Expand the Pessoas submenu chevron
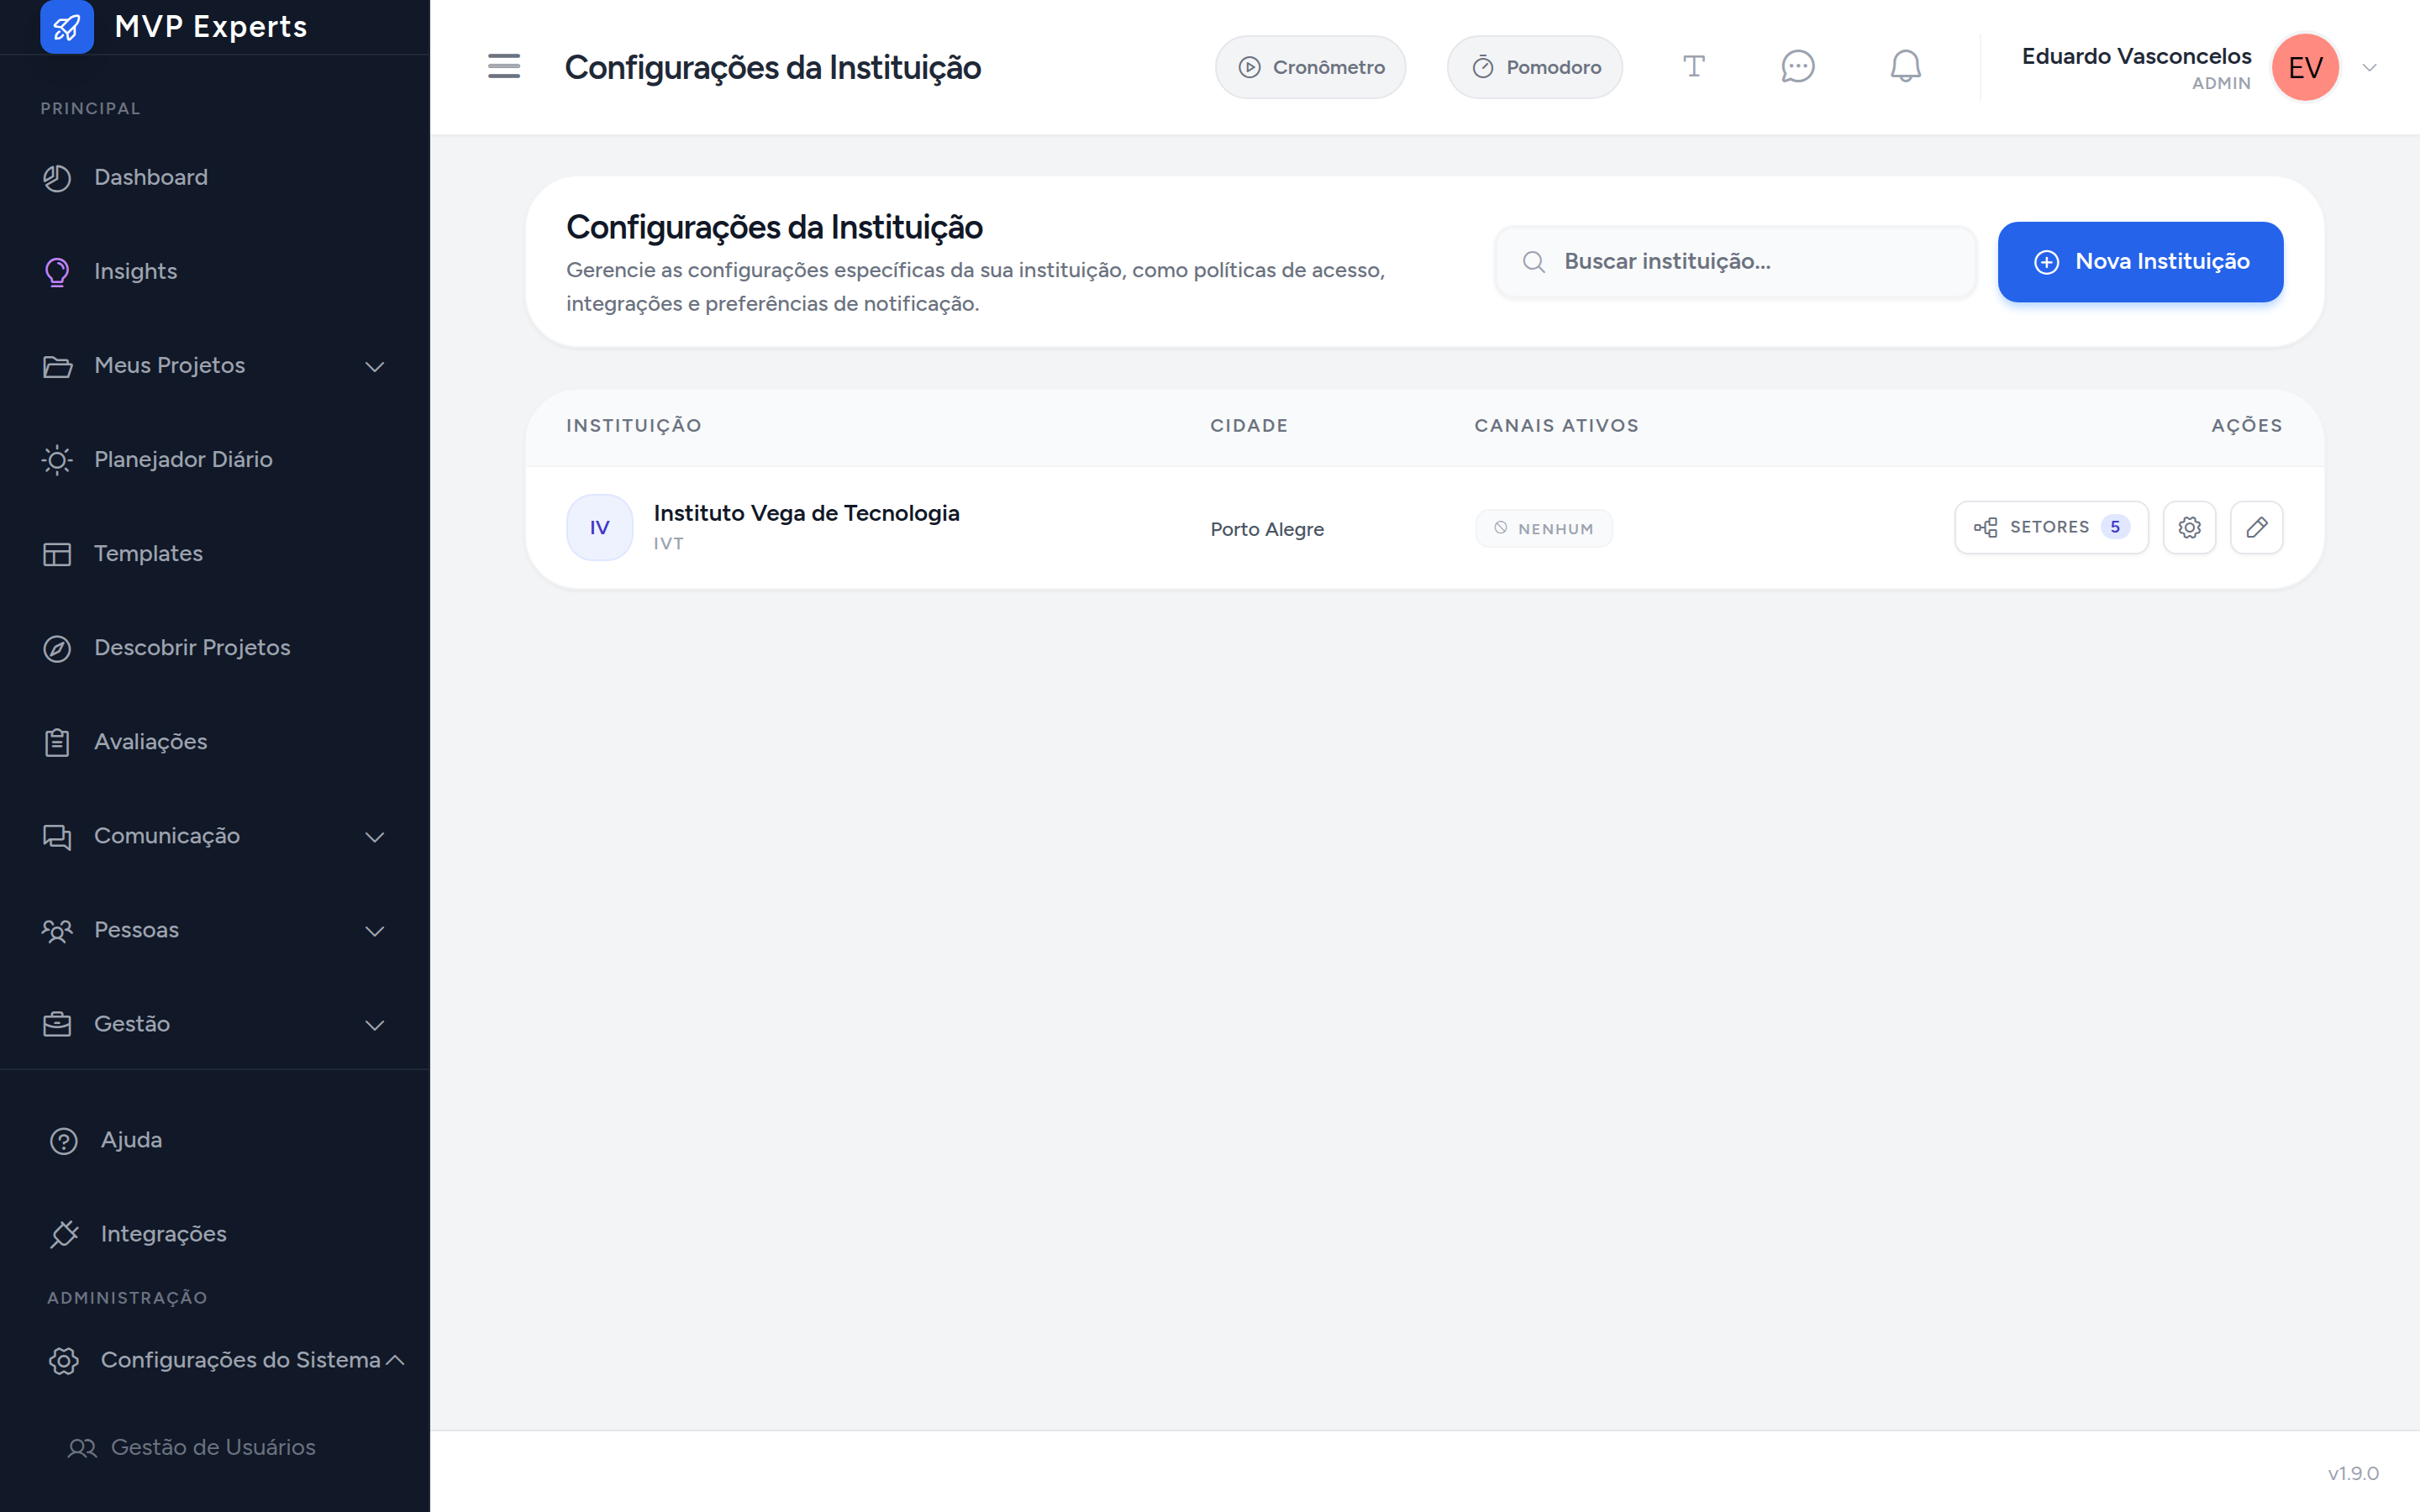This screenshot has width=2420, height=1512. pyautogui.click(x=375, y=931)
